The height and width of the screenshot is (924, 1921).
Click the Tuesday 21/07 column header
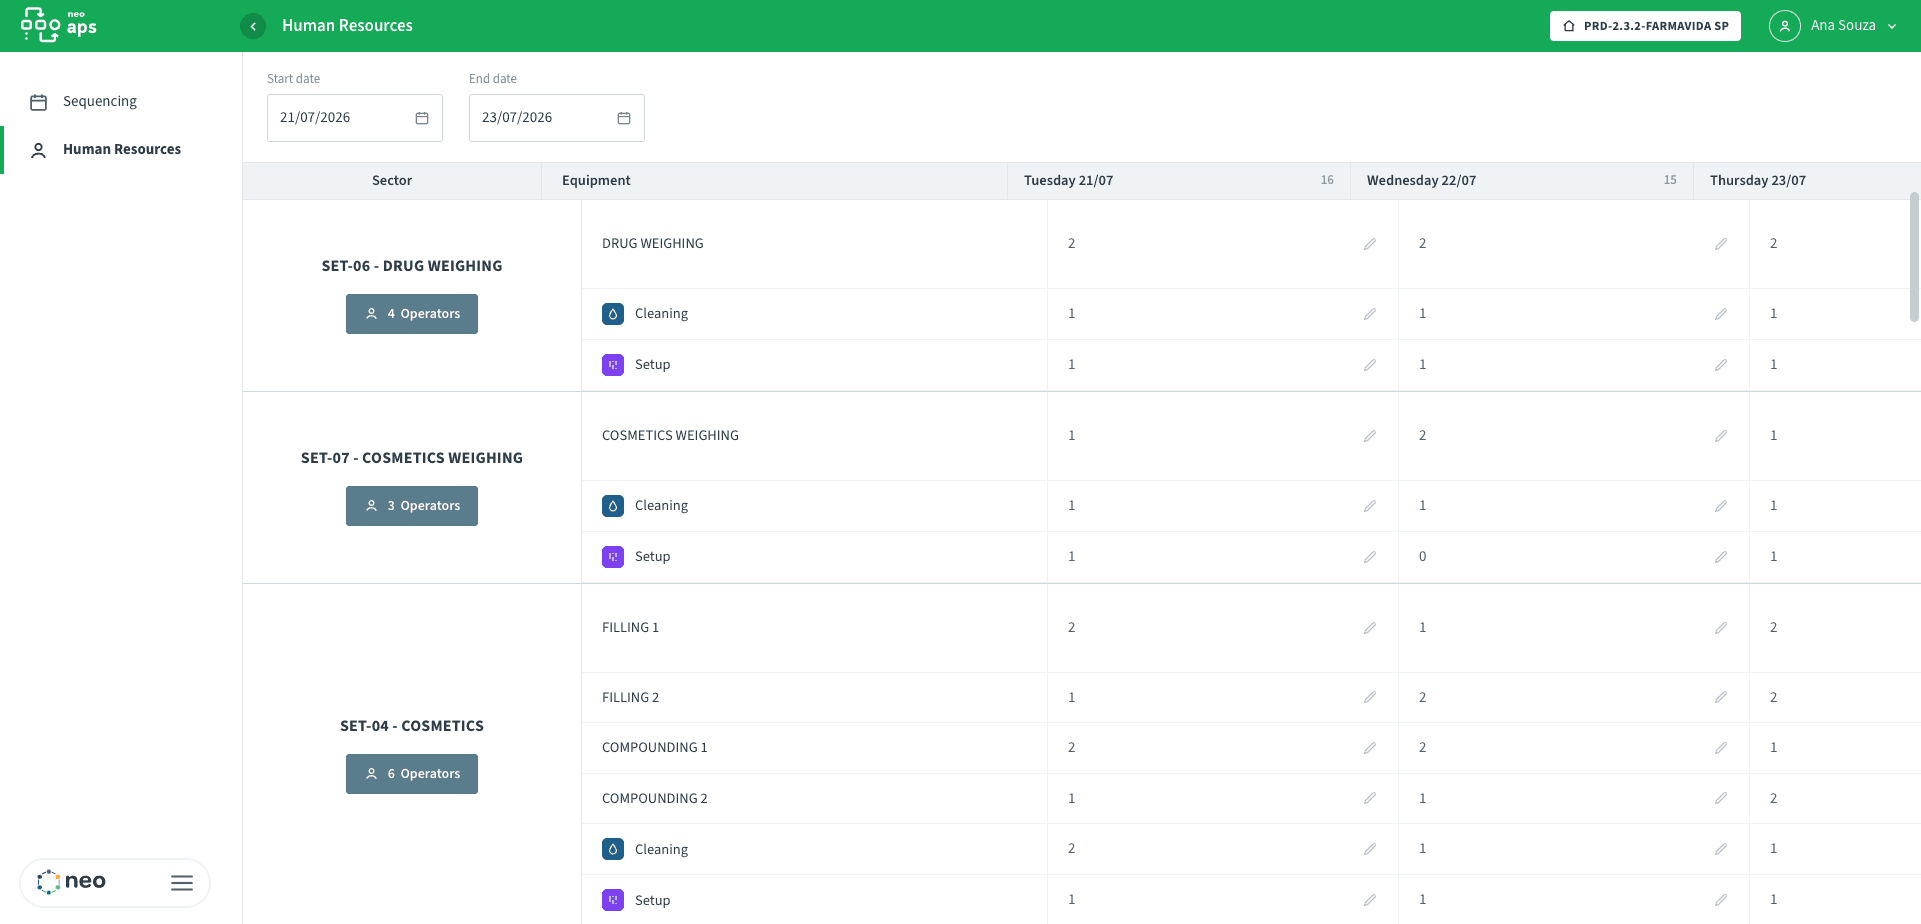pos(1179,181)
